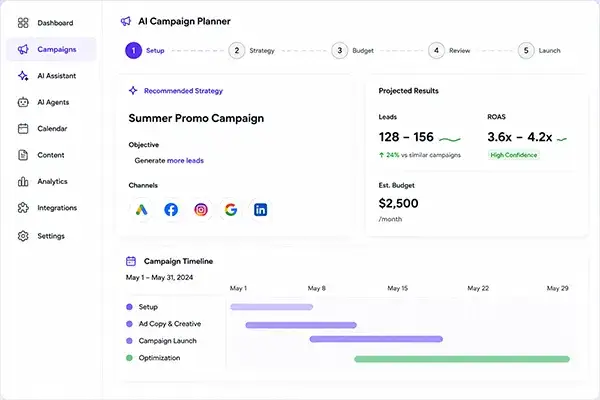
Task: Open the AI Agents menu label
Action: click(53, 102)
